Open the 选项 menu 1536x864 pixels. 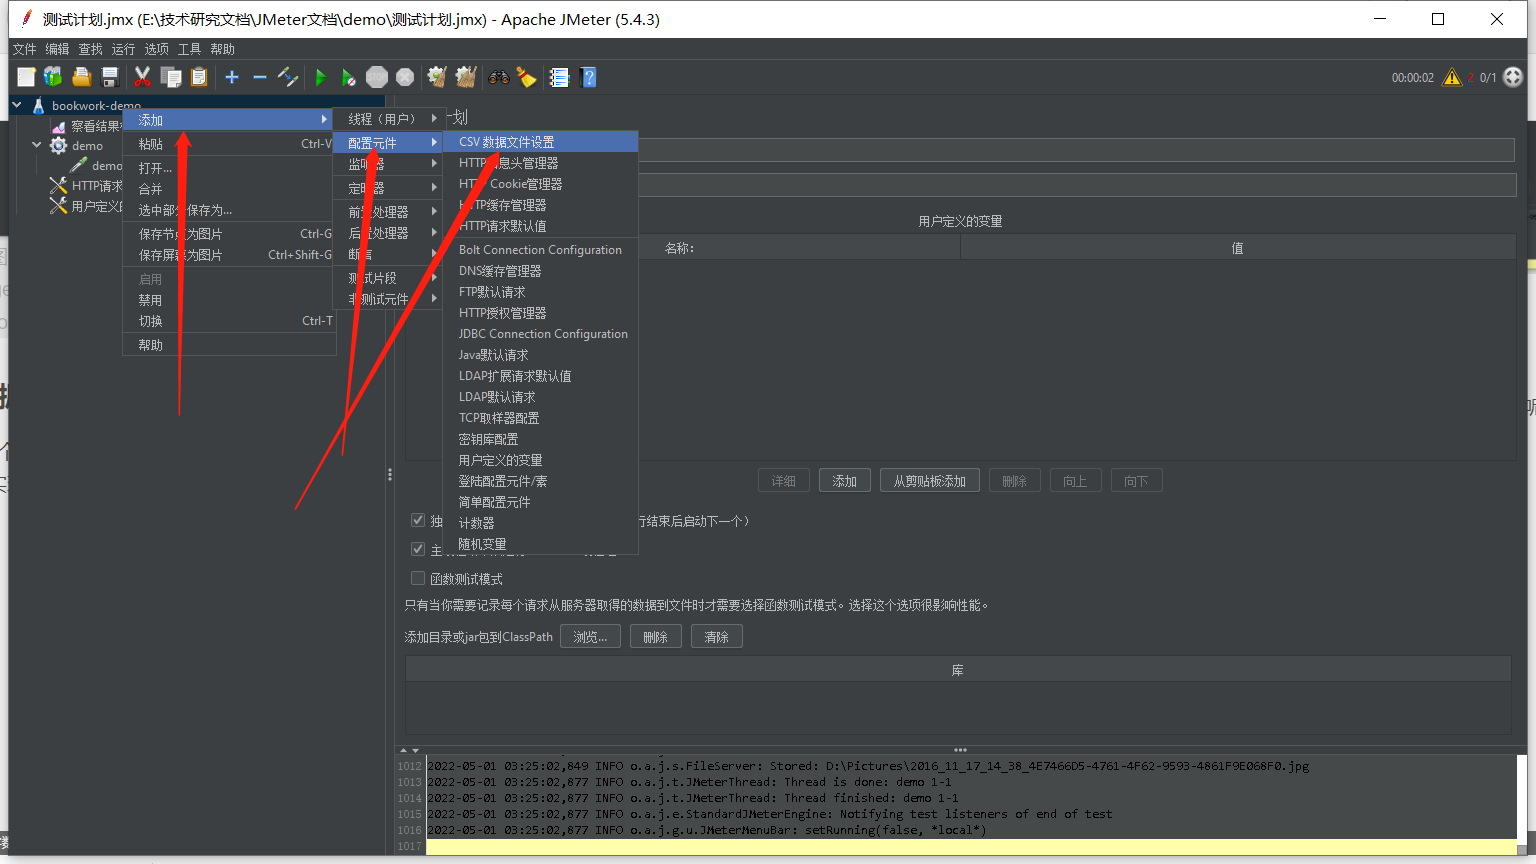pos(156,49)
